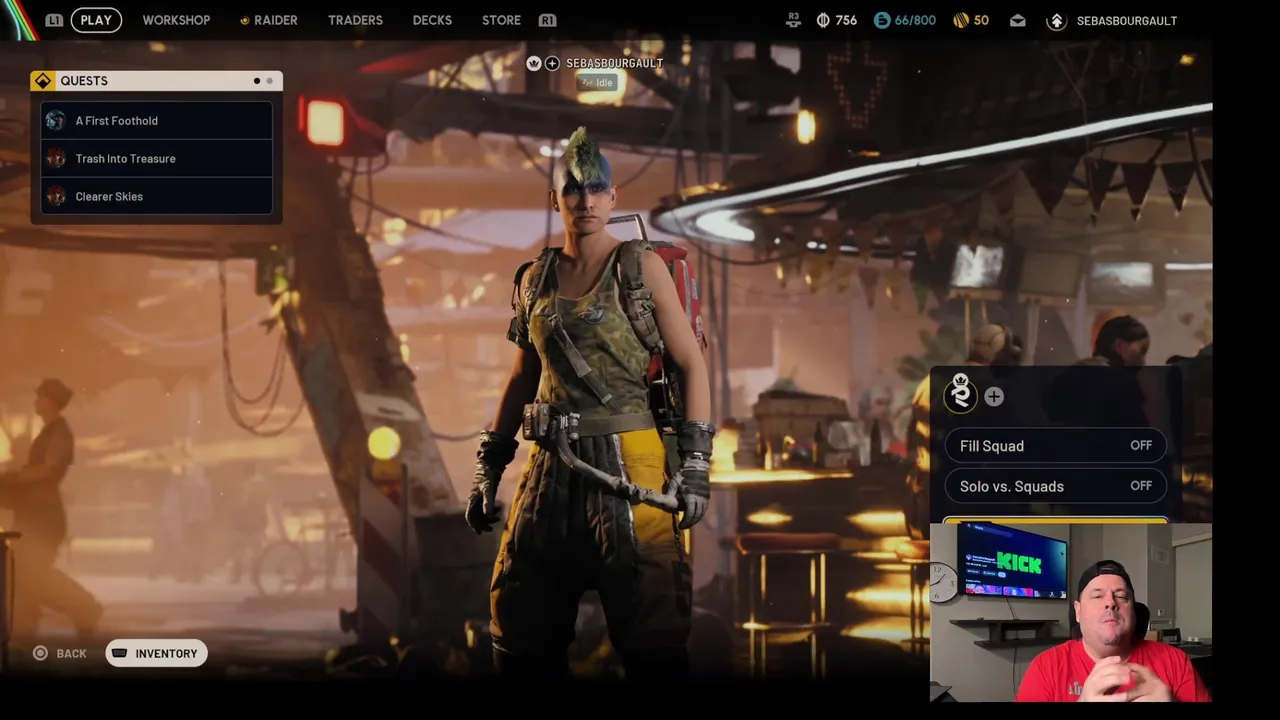Click the yellow QUESTS diamond icon

click(x=43, y=81)
